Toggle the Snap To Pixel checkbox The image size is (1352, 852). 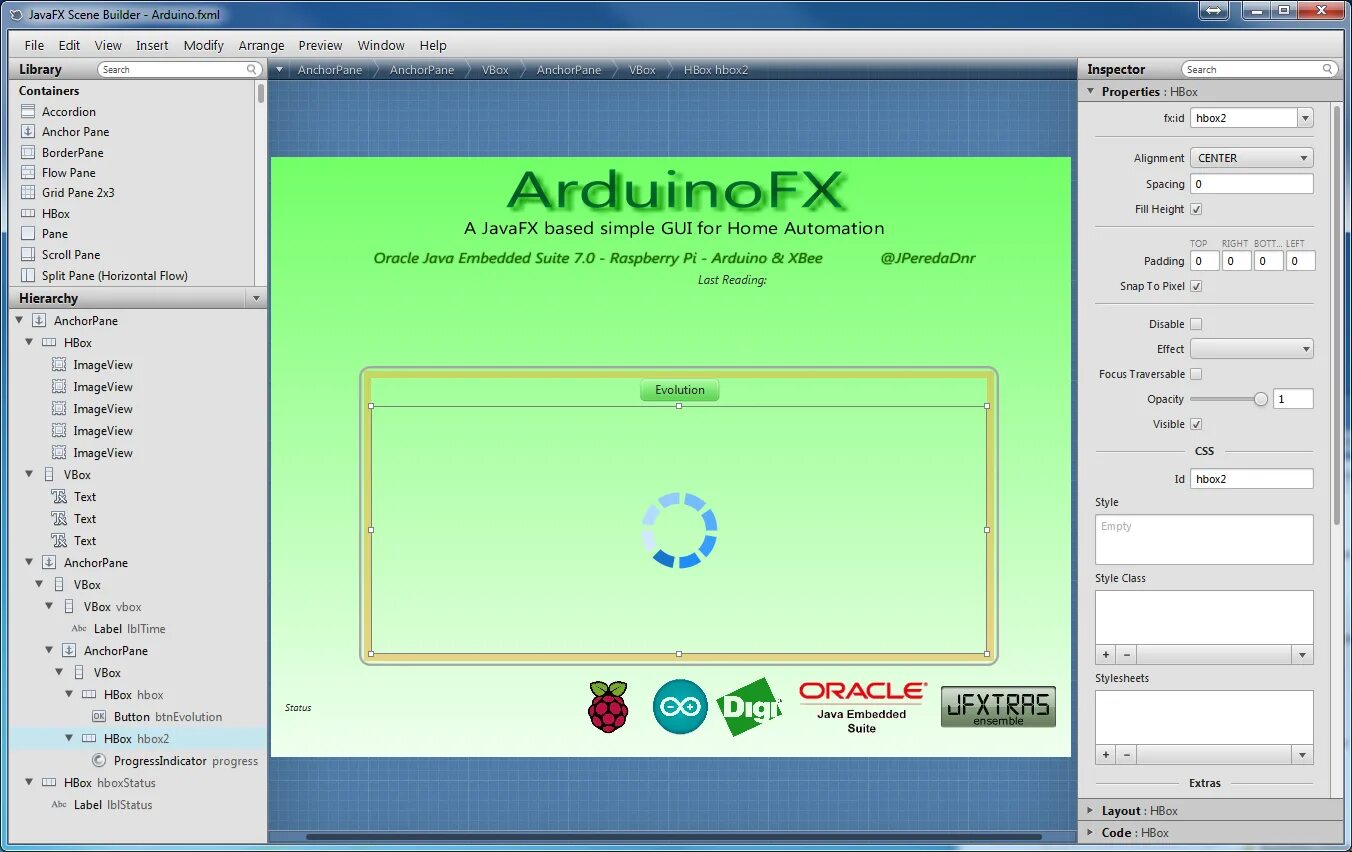coord(1196,286)
